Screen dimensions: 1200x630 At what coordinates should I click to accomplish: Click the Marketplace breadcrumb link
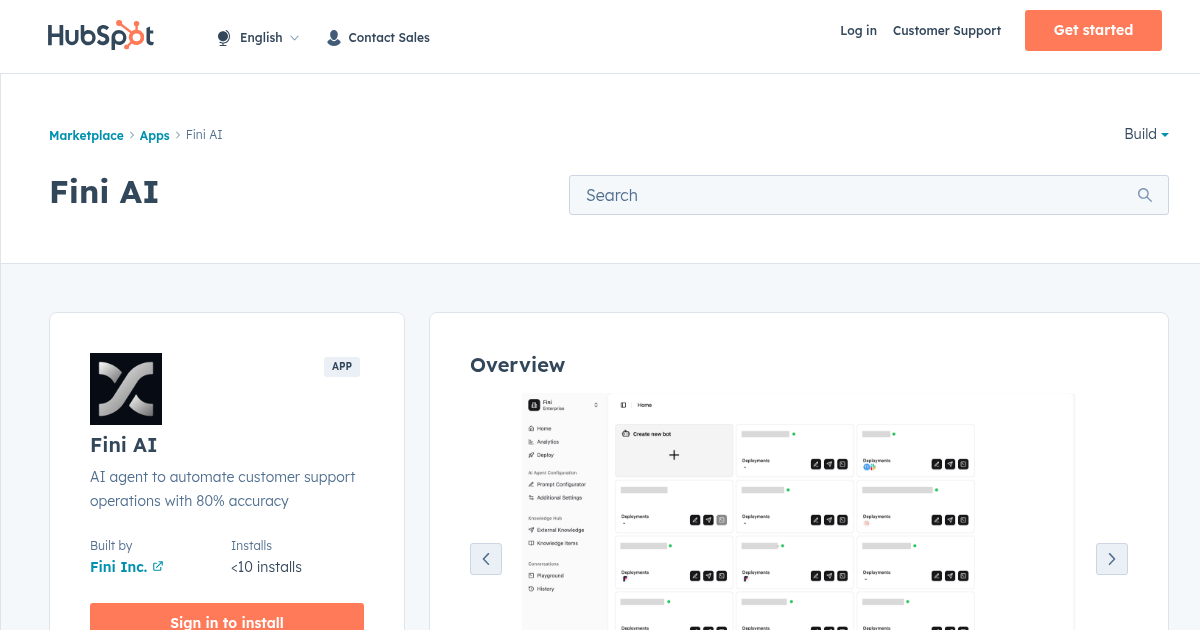(x=86, y=135)
